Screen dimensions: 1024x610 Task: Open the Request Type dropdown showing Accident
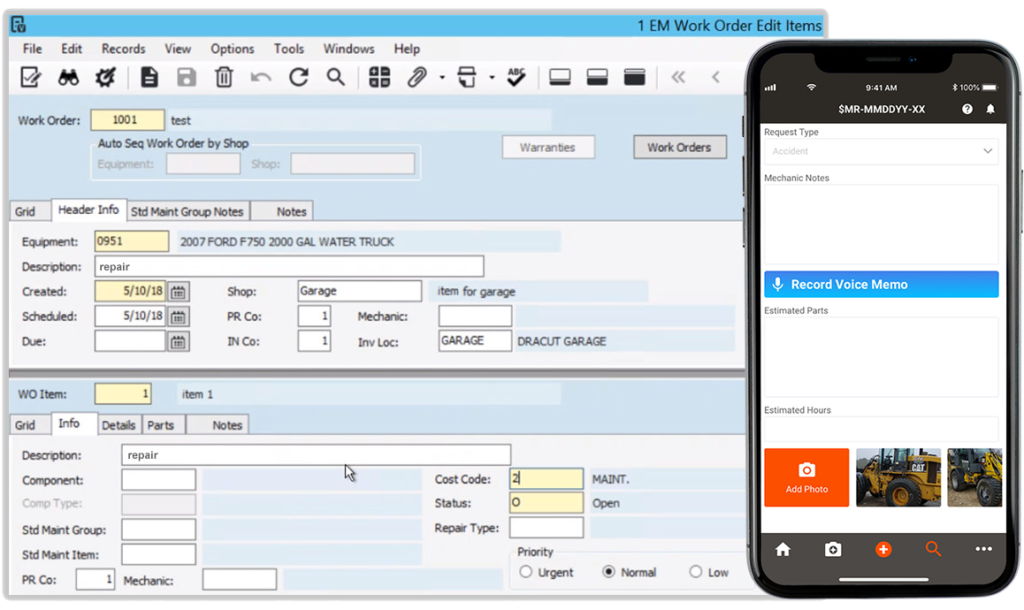click(x=880, y=149)
